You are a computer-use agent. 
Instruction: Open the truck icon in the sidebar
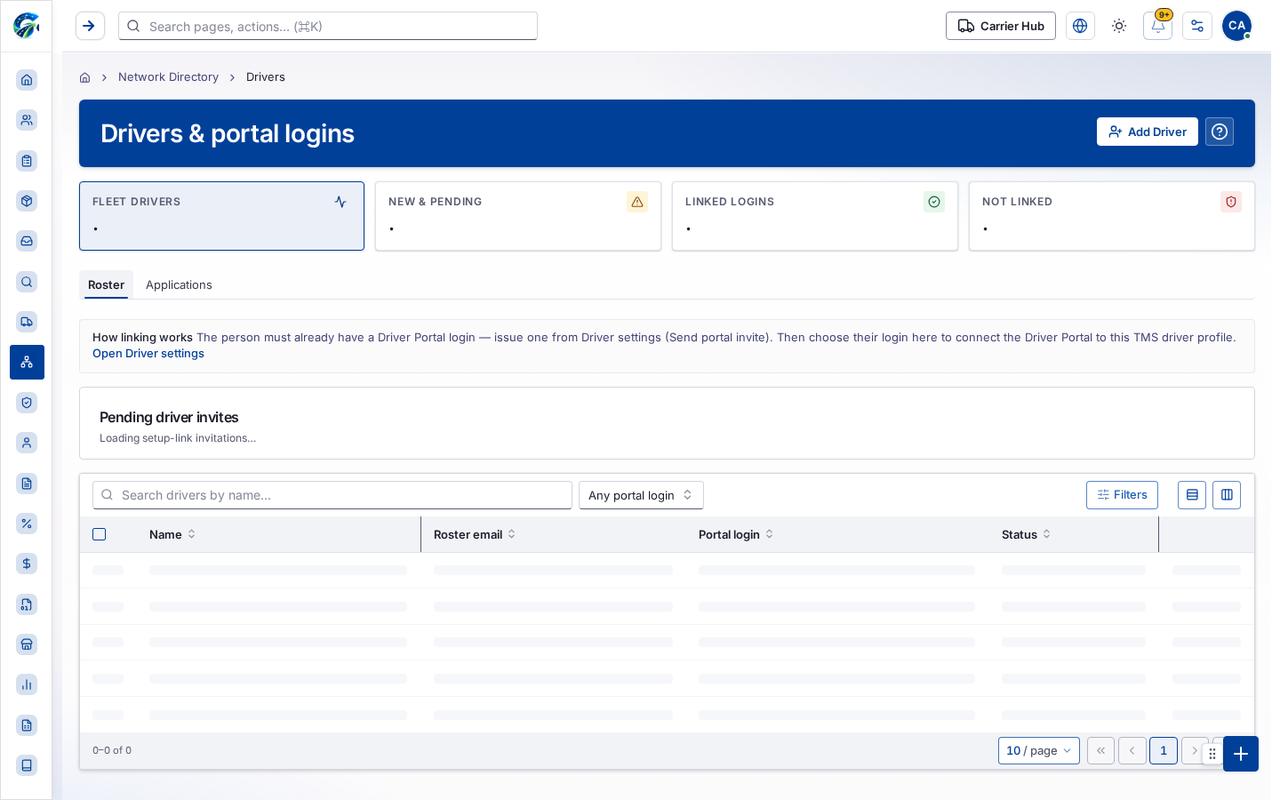click(27, 322)
